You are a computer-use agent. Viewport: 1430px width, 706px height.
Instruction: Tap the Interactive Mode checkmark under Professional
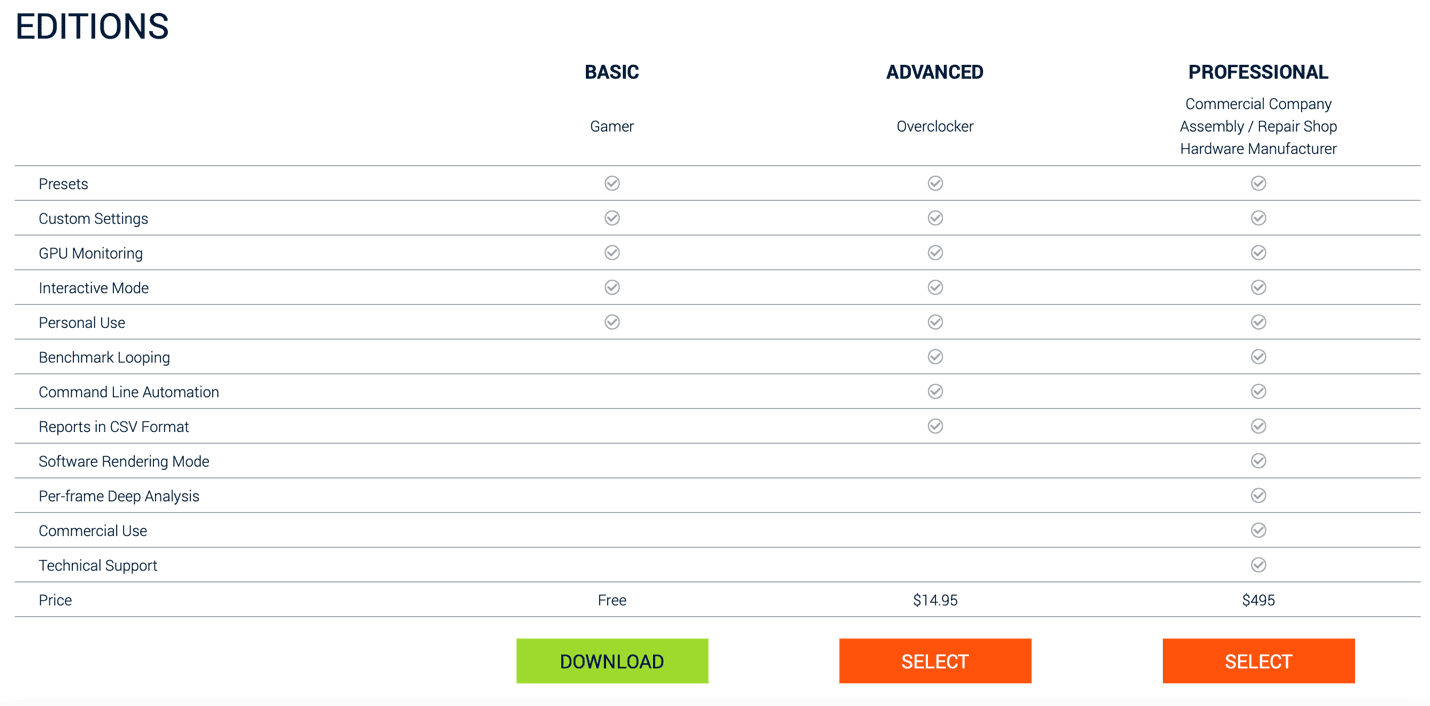click(x=1258, y=287)
